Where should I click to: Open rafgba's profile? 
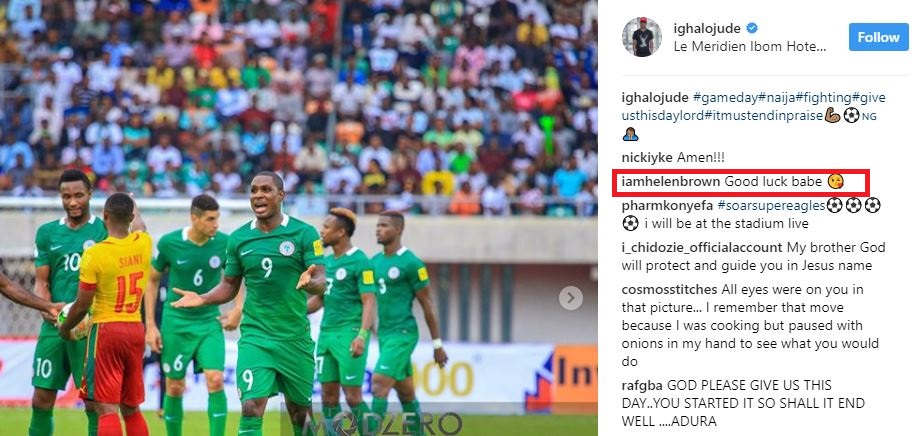642,385
